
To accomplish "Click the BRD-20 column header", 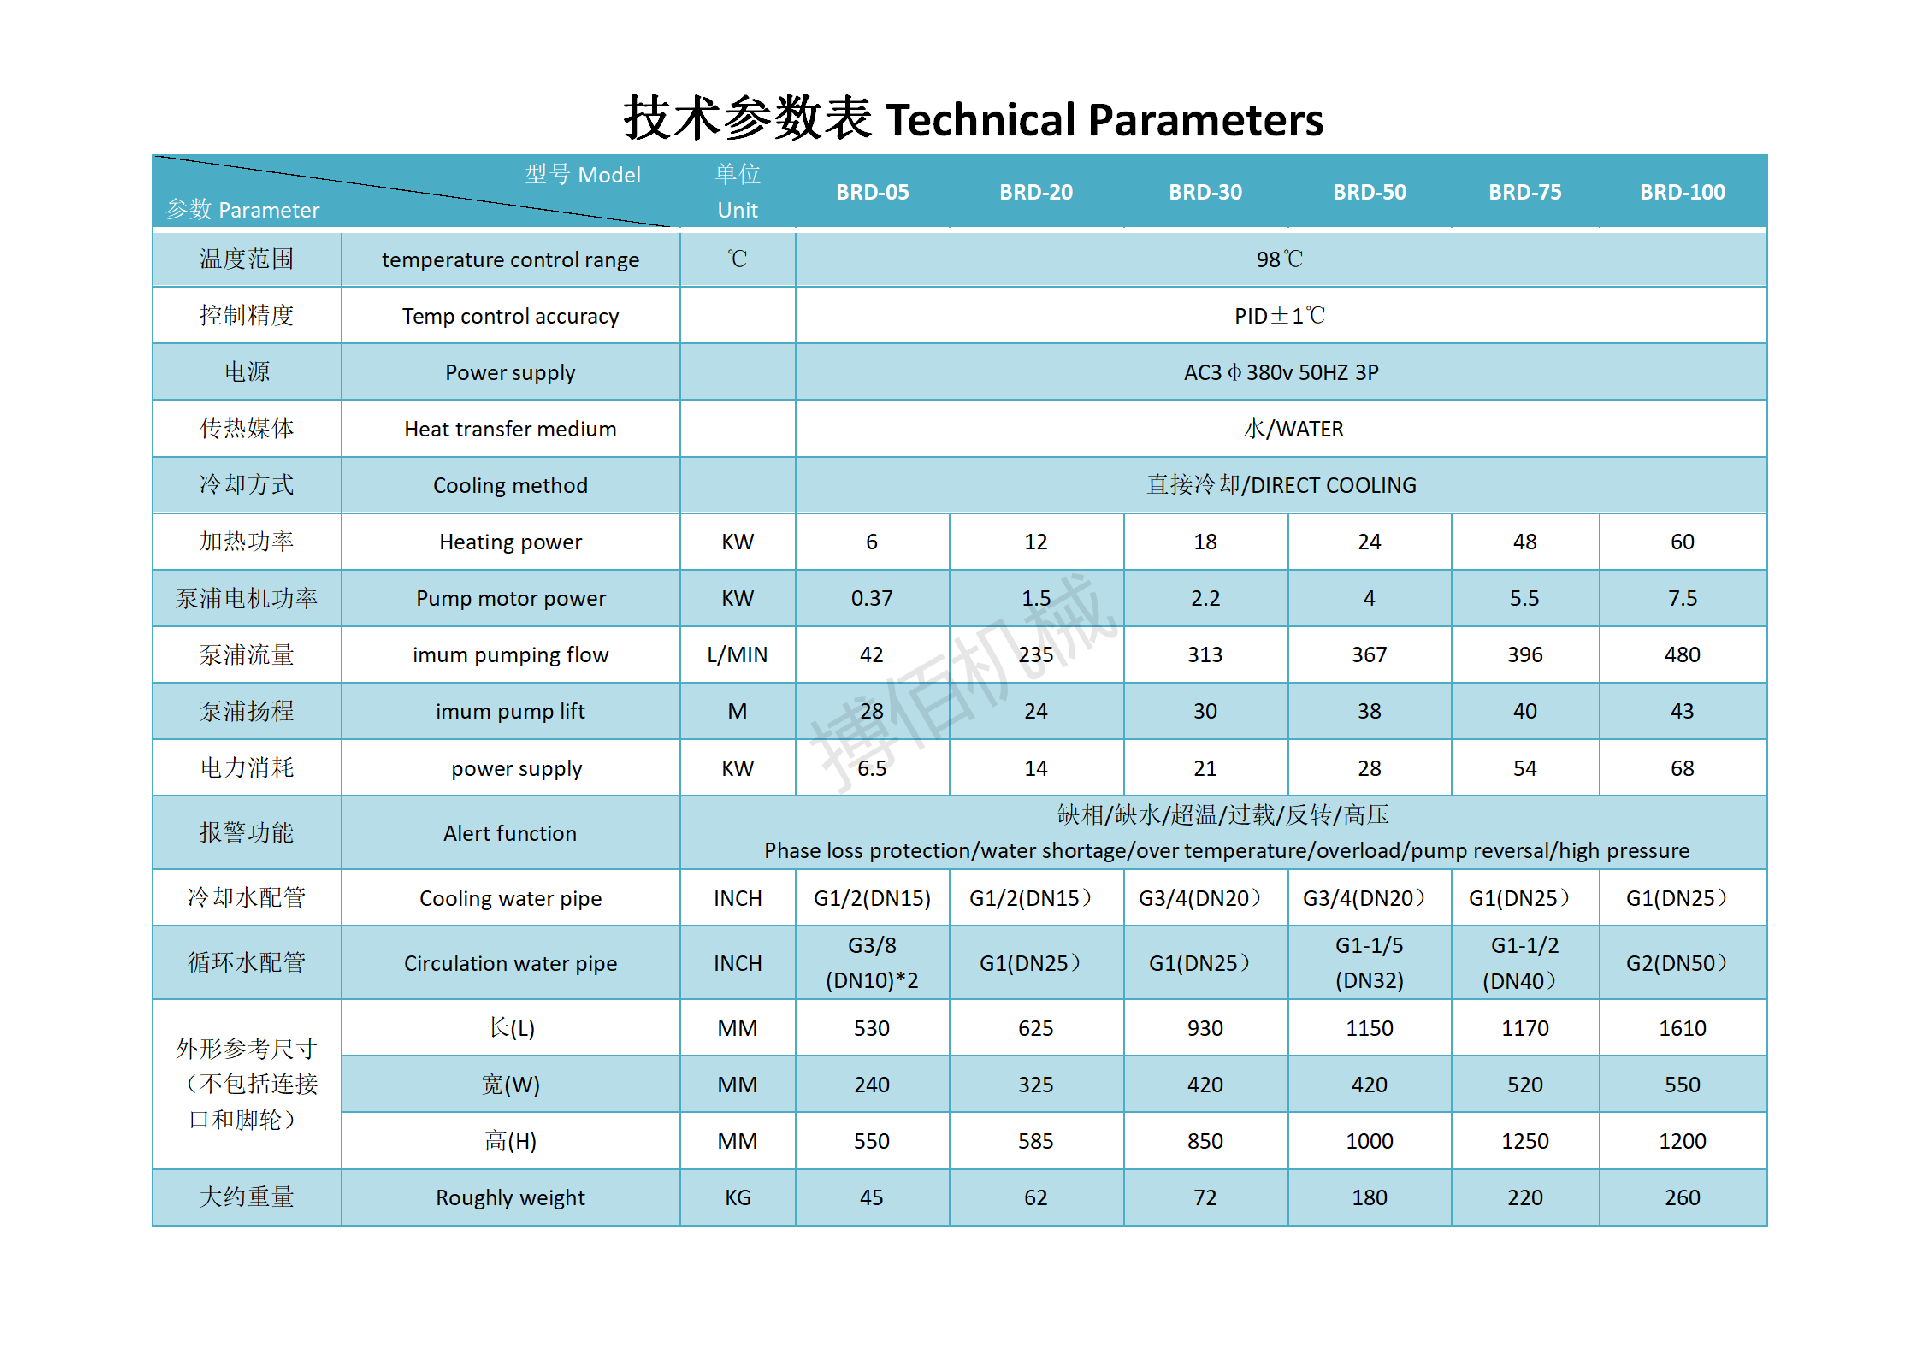I will [1036, 192].
